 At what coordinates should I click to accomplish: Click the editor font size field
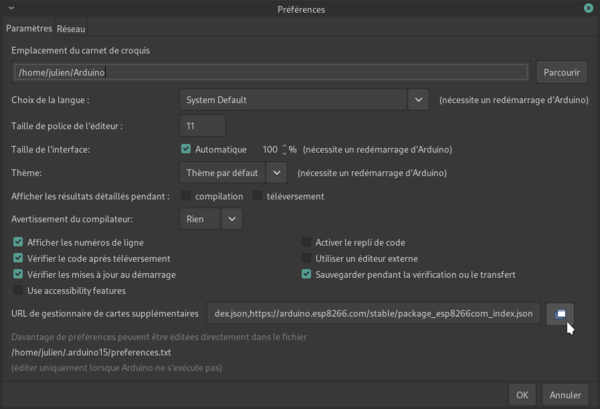click(x=202, y=126)
